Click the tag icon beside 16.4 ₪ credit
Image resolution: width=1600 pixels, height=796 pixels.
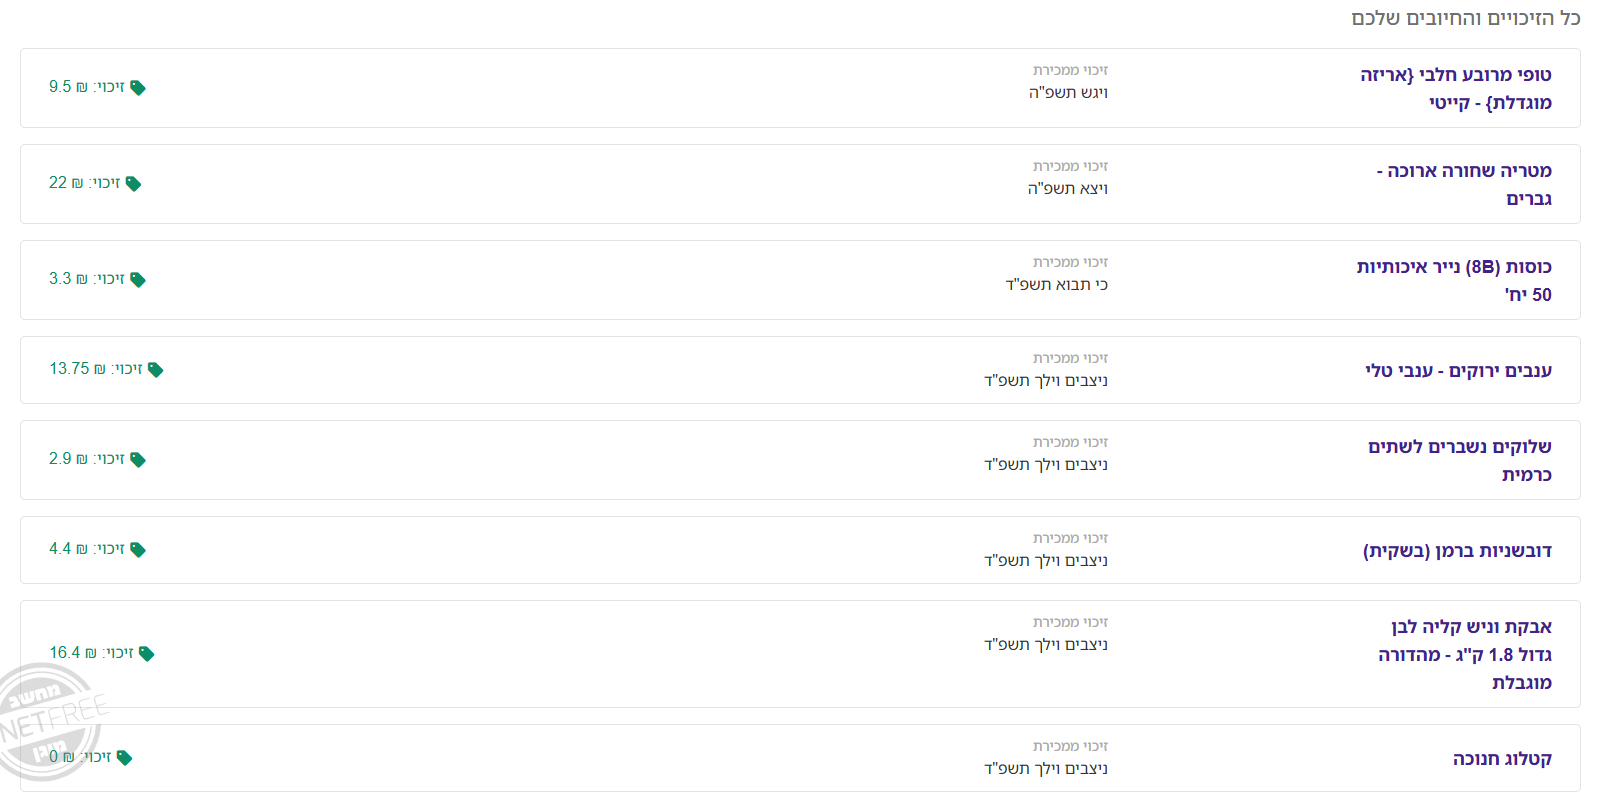coord(146,654)
